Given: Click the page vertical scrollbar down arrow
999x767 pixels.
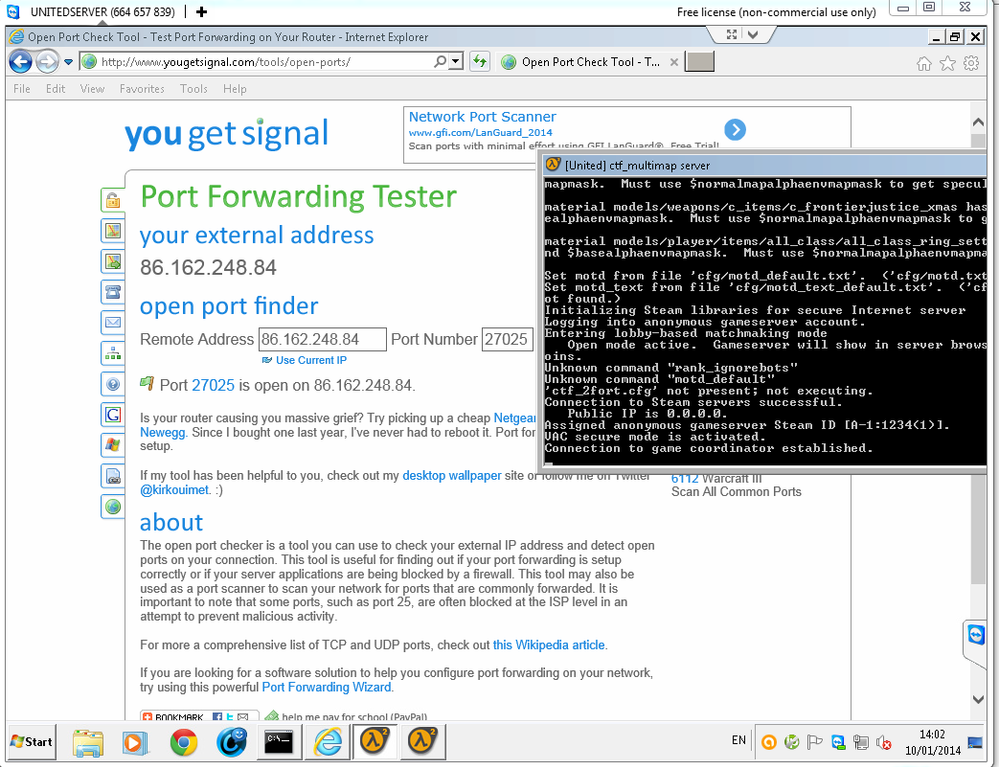Looking at the screenshot, I should click(979, 699).
